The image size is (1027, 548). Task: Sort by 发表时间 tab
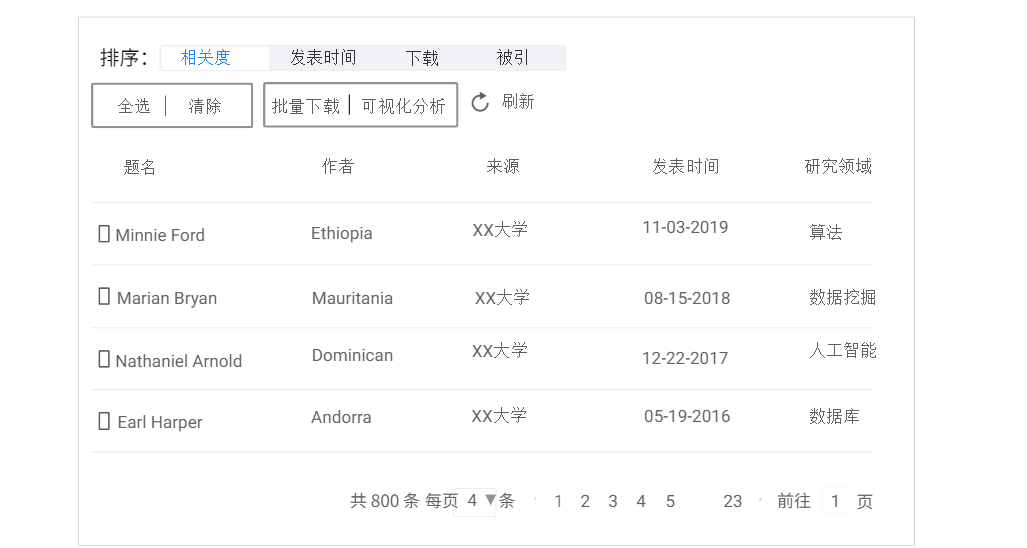pyautogui.click(x=323, y=58)
